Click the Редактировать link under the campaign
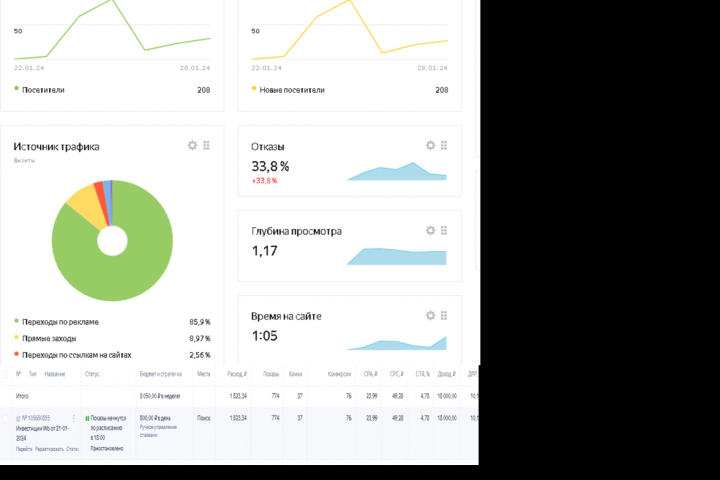 49,449
